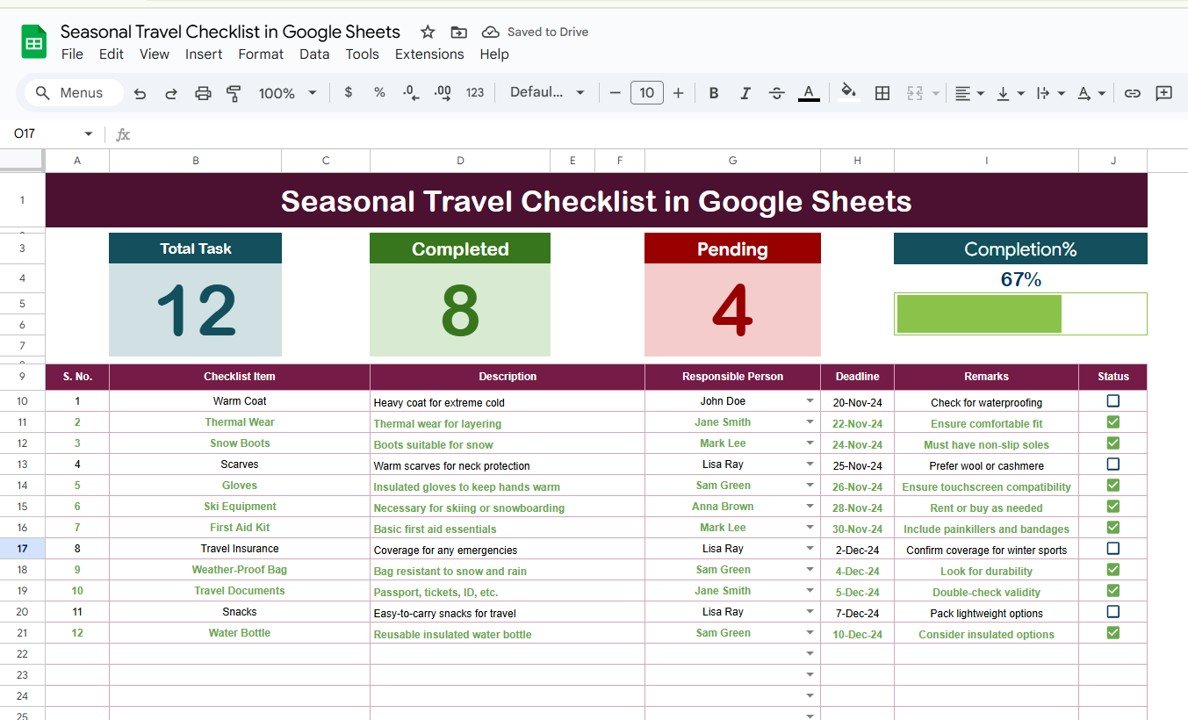
Task: Click the Redo arrow icon
Action: click(x=171, y=93)
